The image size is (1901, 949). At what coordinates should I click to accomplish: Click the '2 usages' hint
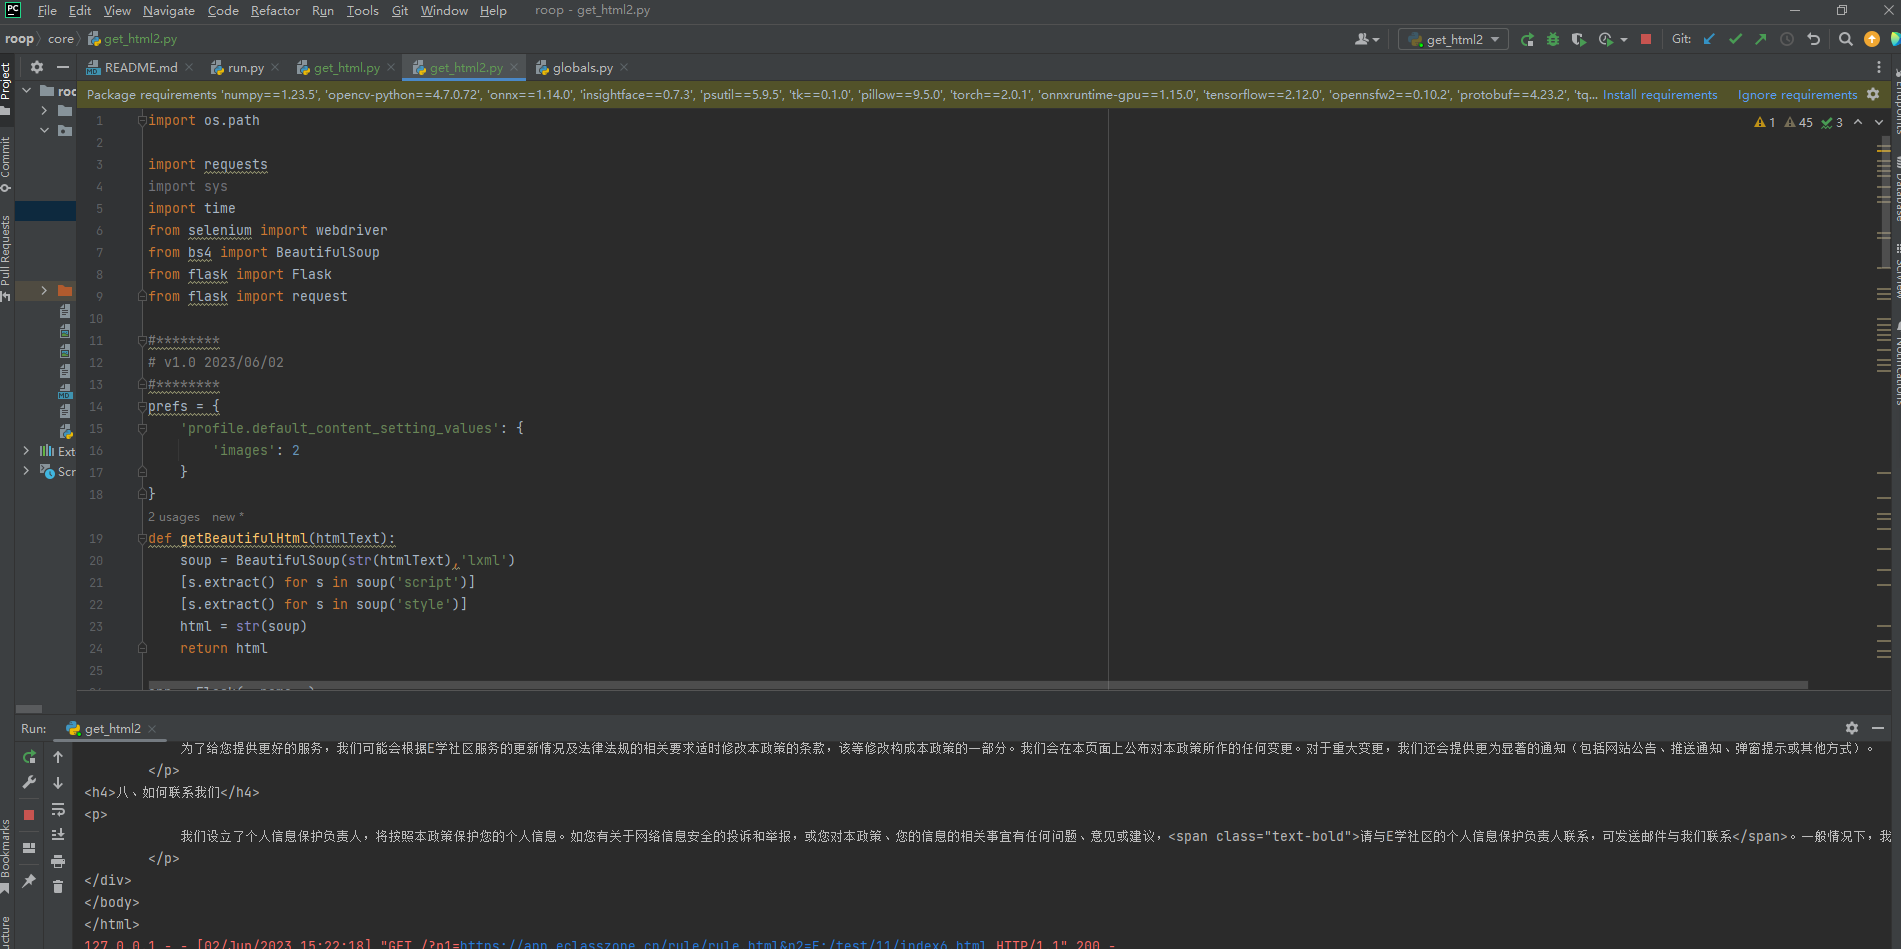pyautogui.click(x=174, y=517)
